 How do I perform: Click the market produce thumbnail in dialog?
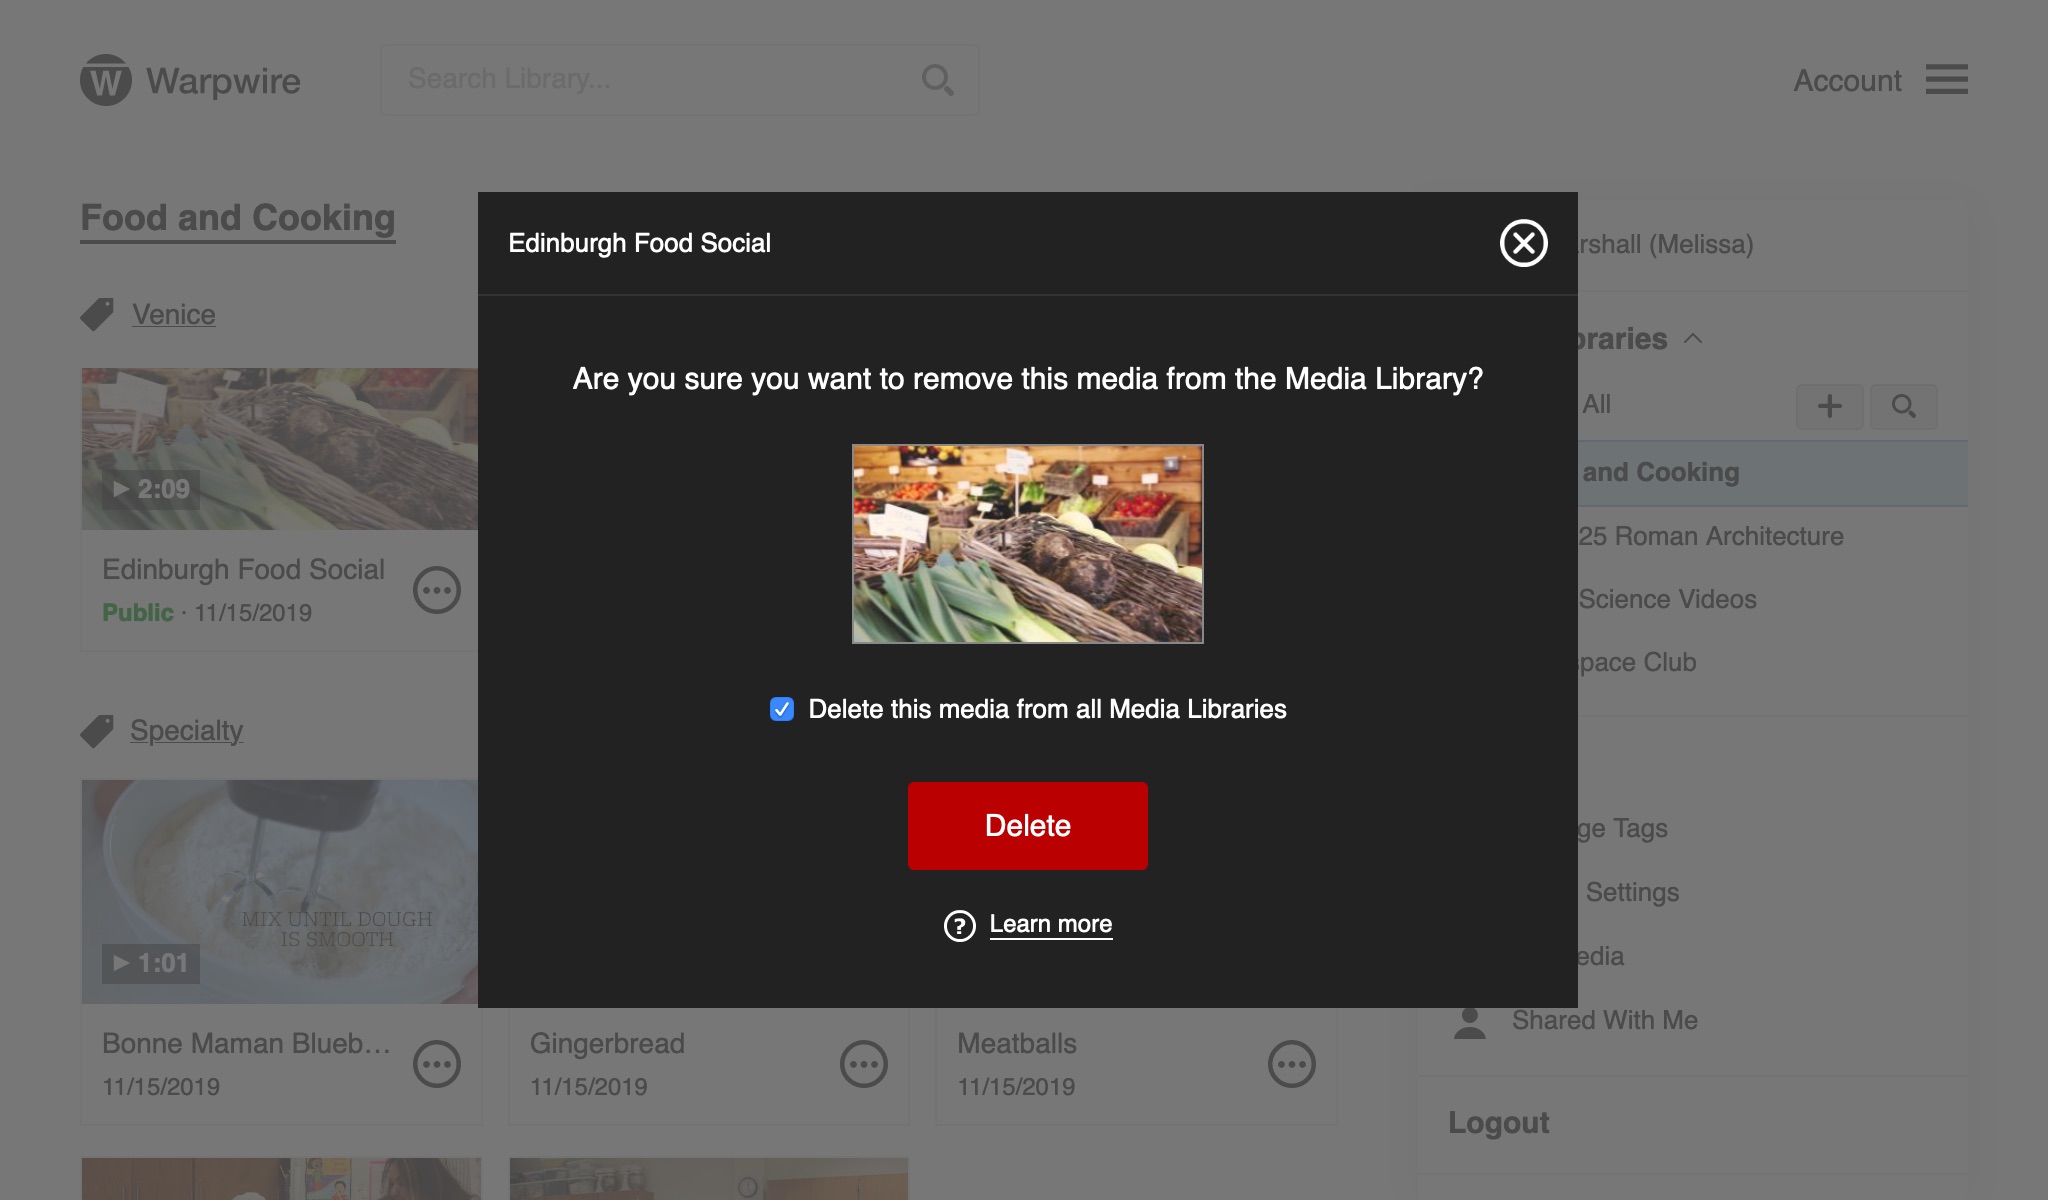coord(1027,544)
